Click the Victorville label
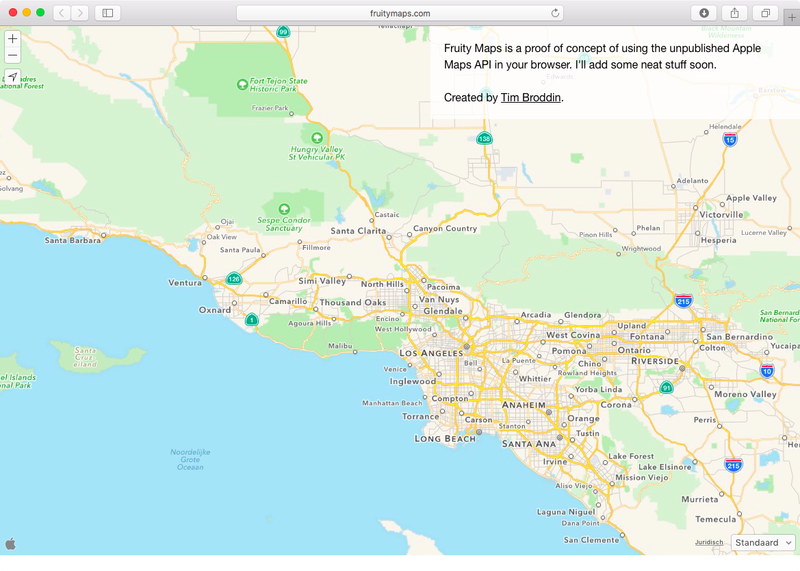 (721, 215)
